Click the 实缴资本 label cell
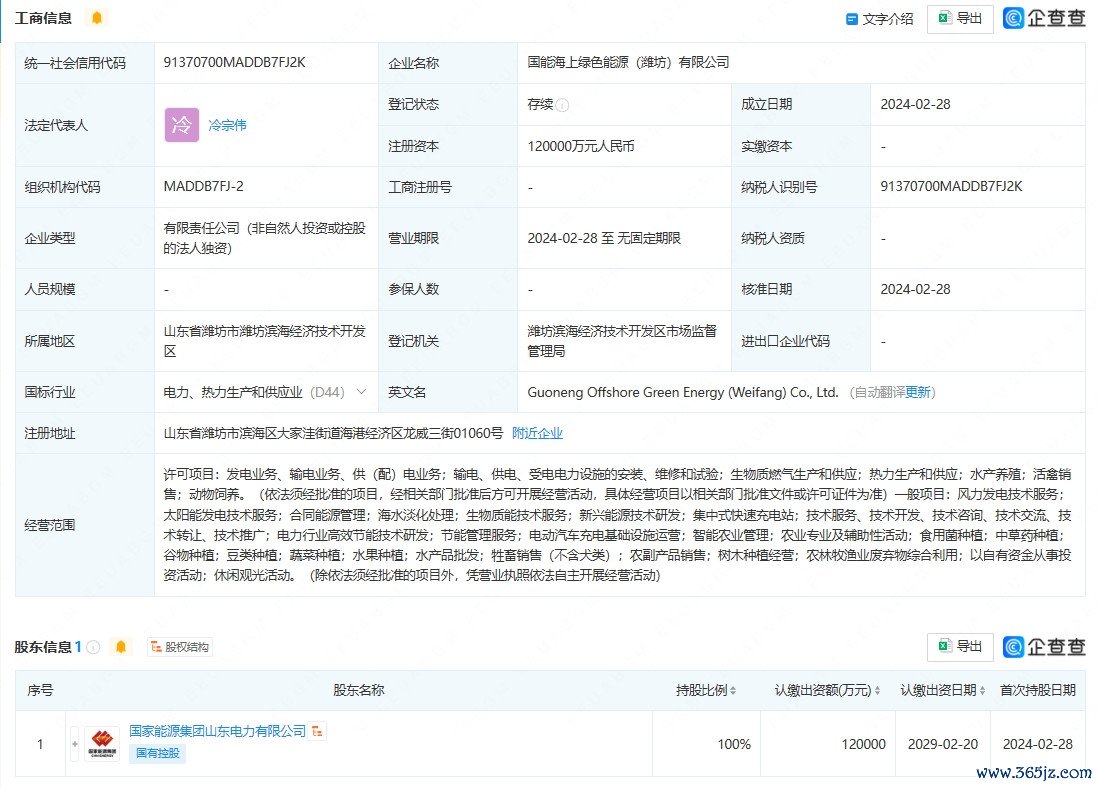Screen dimensions: 1099x788 (801, 146)
